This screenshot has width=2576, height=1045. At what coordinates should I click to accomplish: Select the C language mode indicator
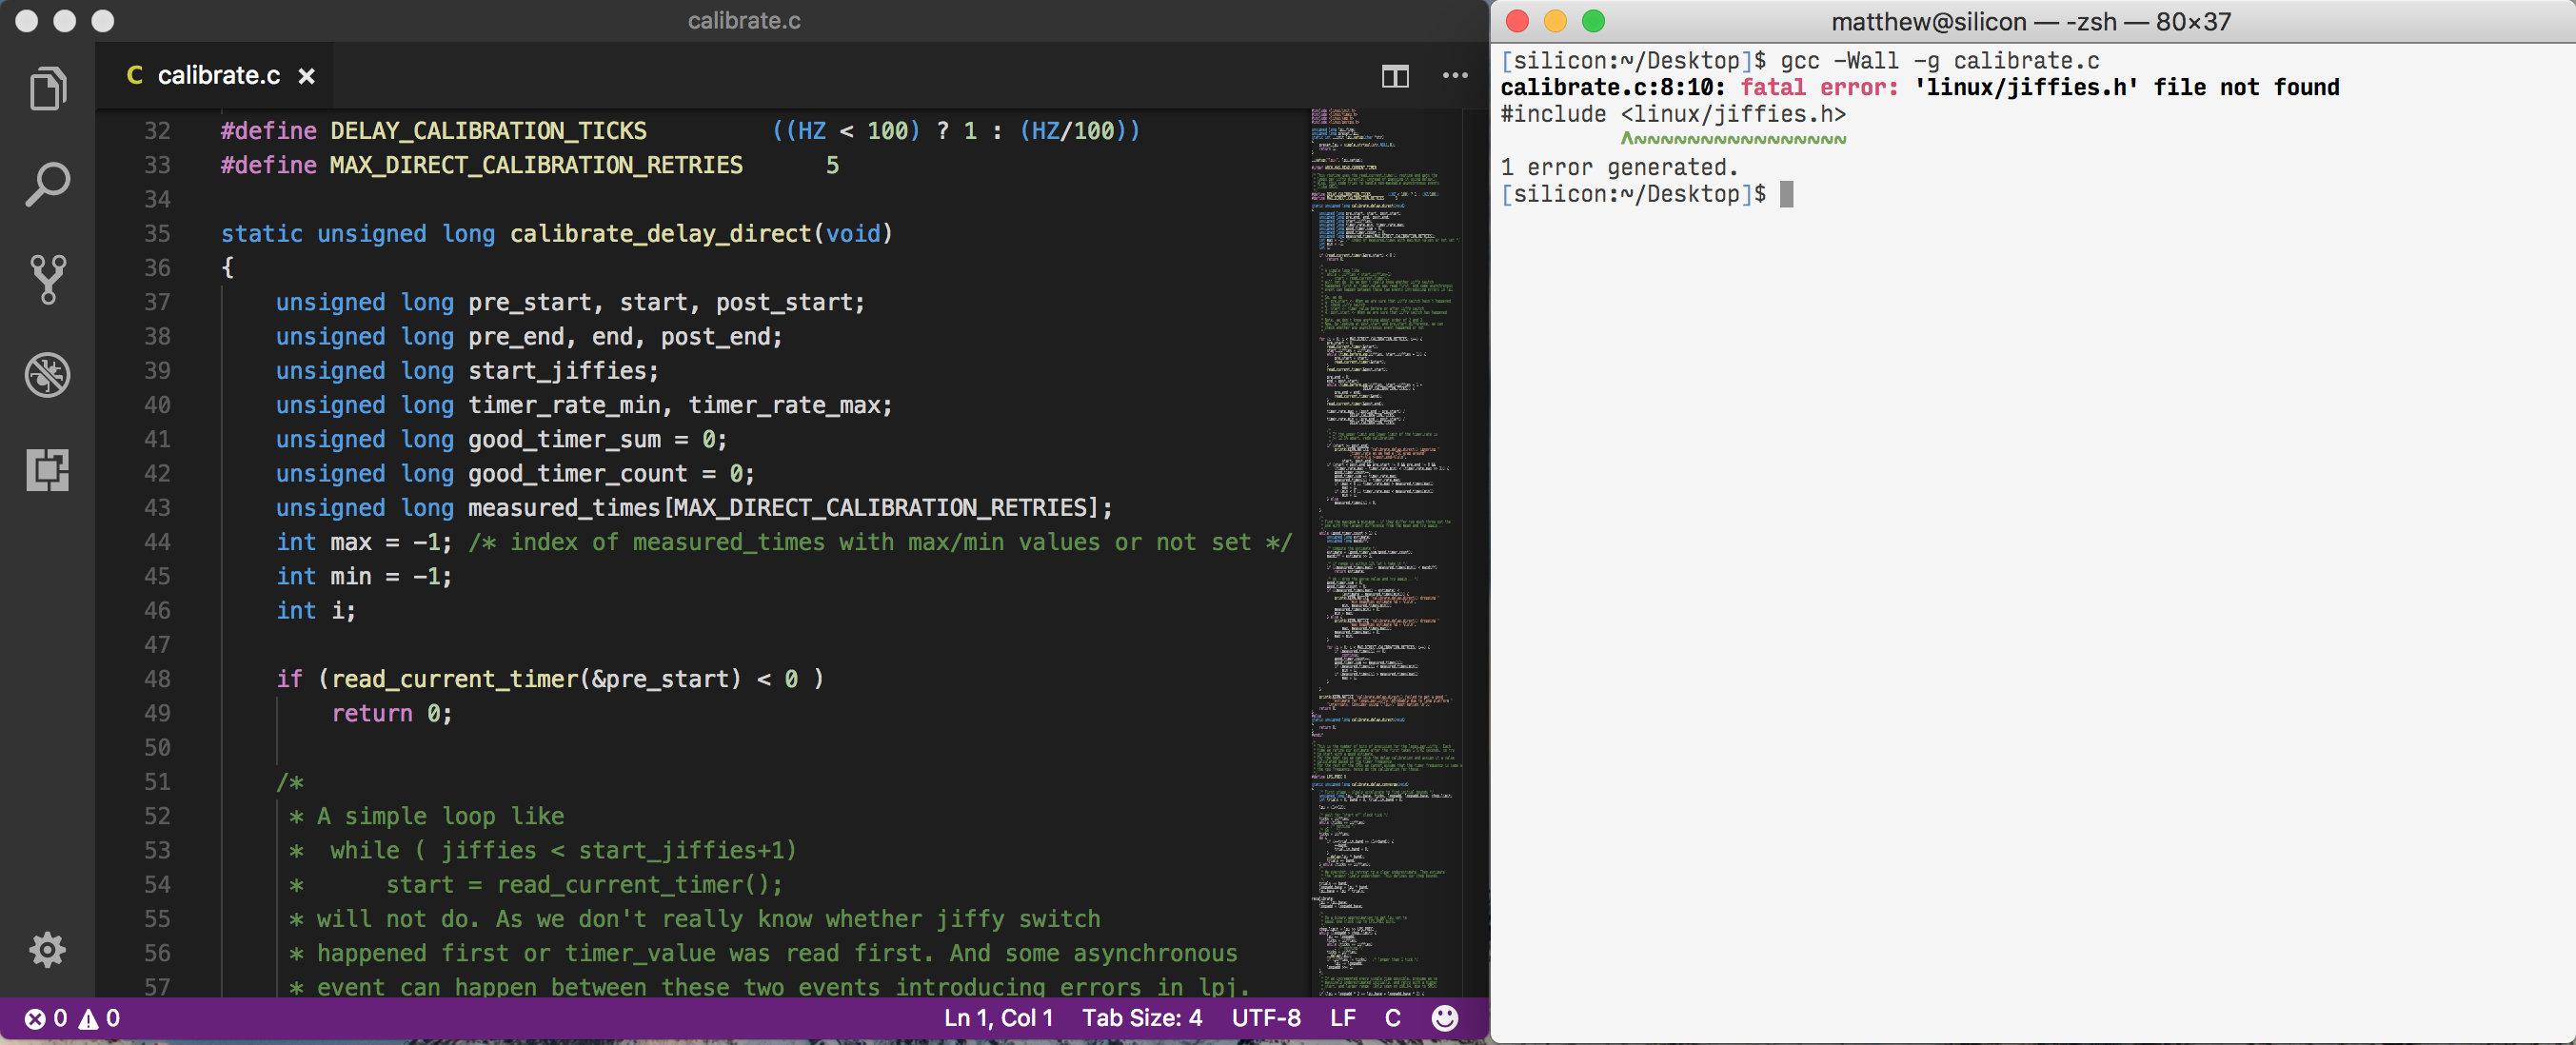(x=1392, y=1018)
